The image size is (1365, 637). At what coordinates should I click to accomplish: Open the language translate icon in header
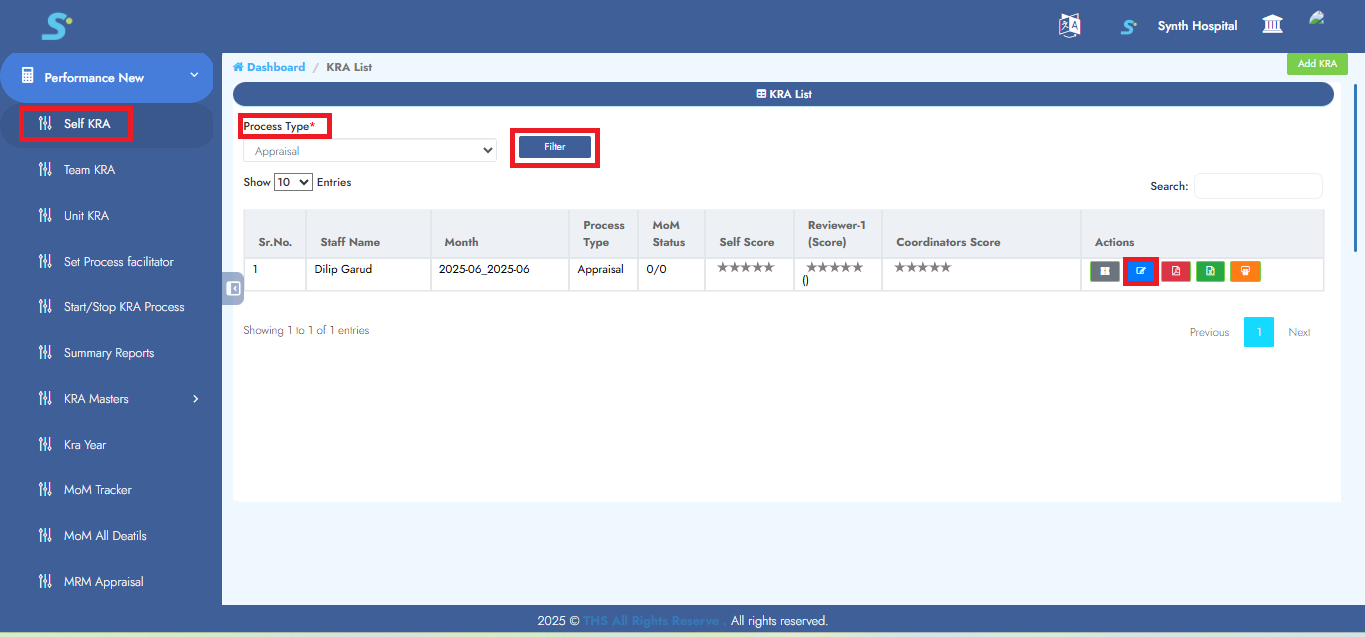coord(1070,26)
